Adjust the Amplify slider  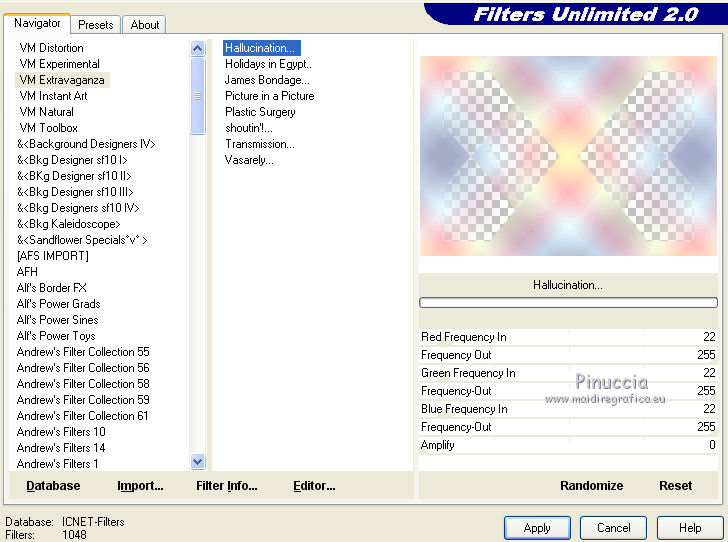pyautogui.click(x=568, y=445)
